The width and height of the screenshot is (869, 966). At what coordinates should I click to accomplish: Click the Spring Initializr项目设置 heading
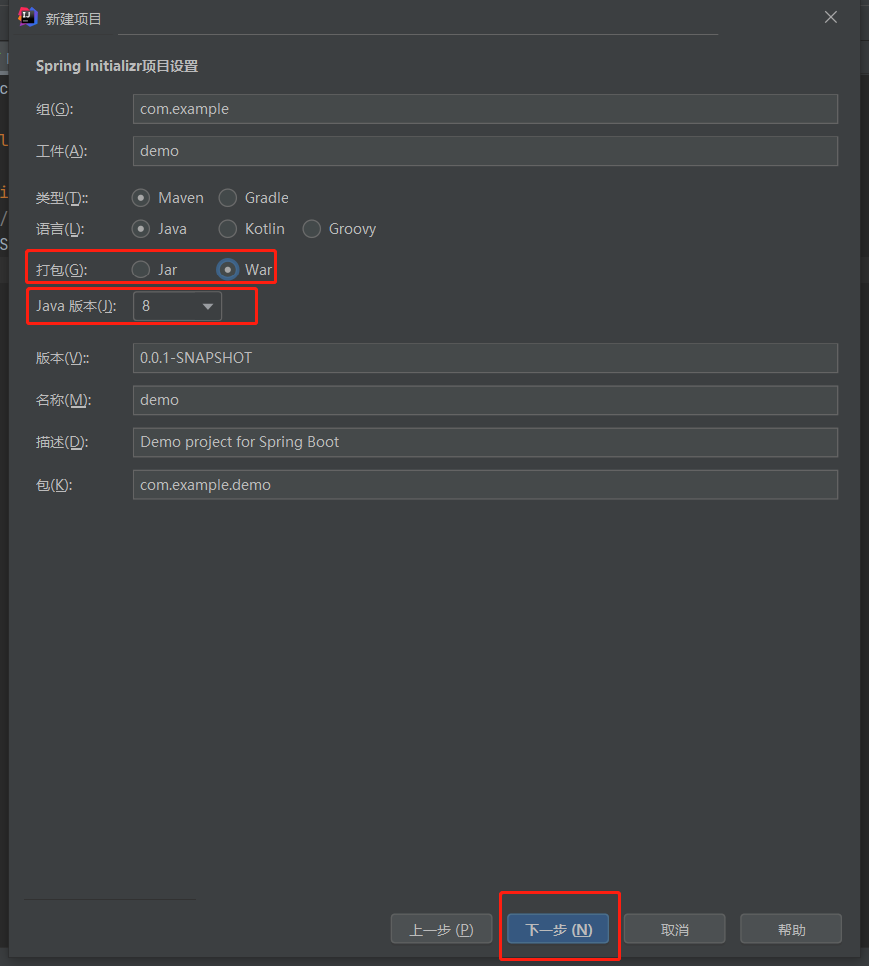[117, 66]
